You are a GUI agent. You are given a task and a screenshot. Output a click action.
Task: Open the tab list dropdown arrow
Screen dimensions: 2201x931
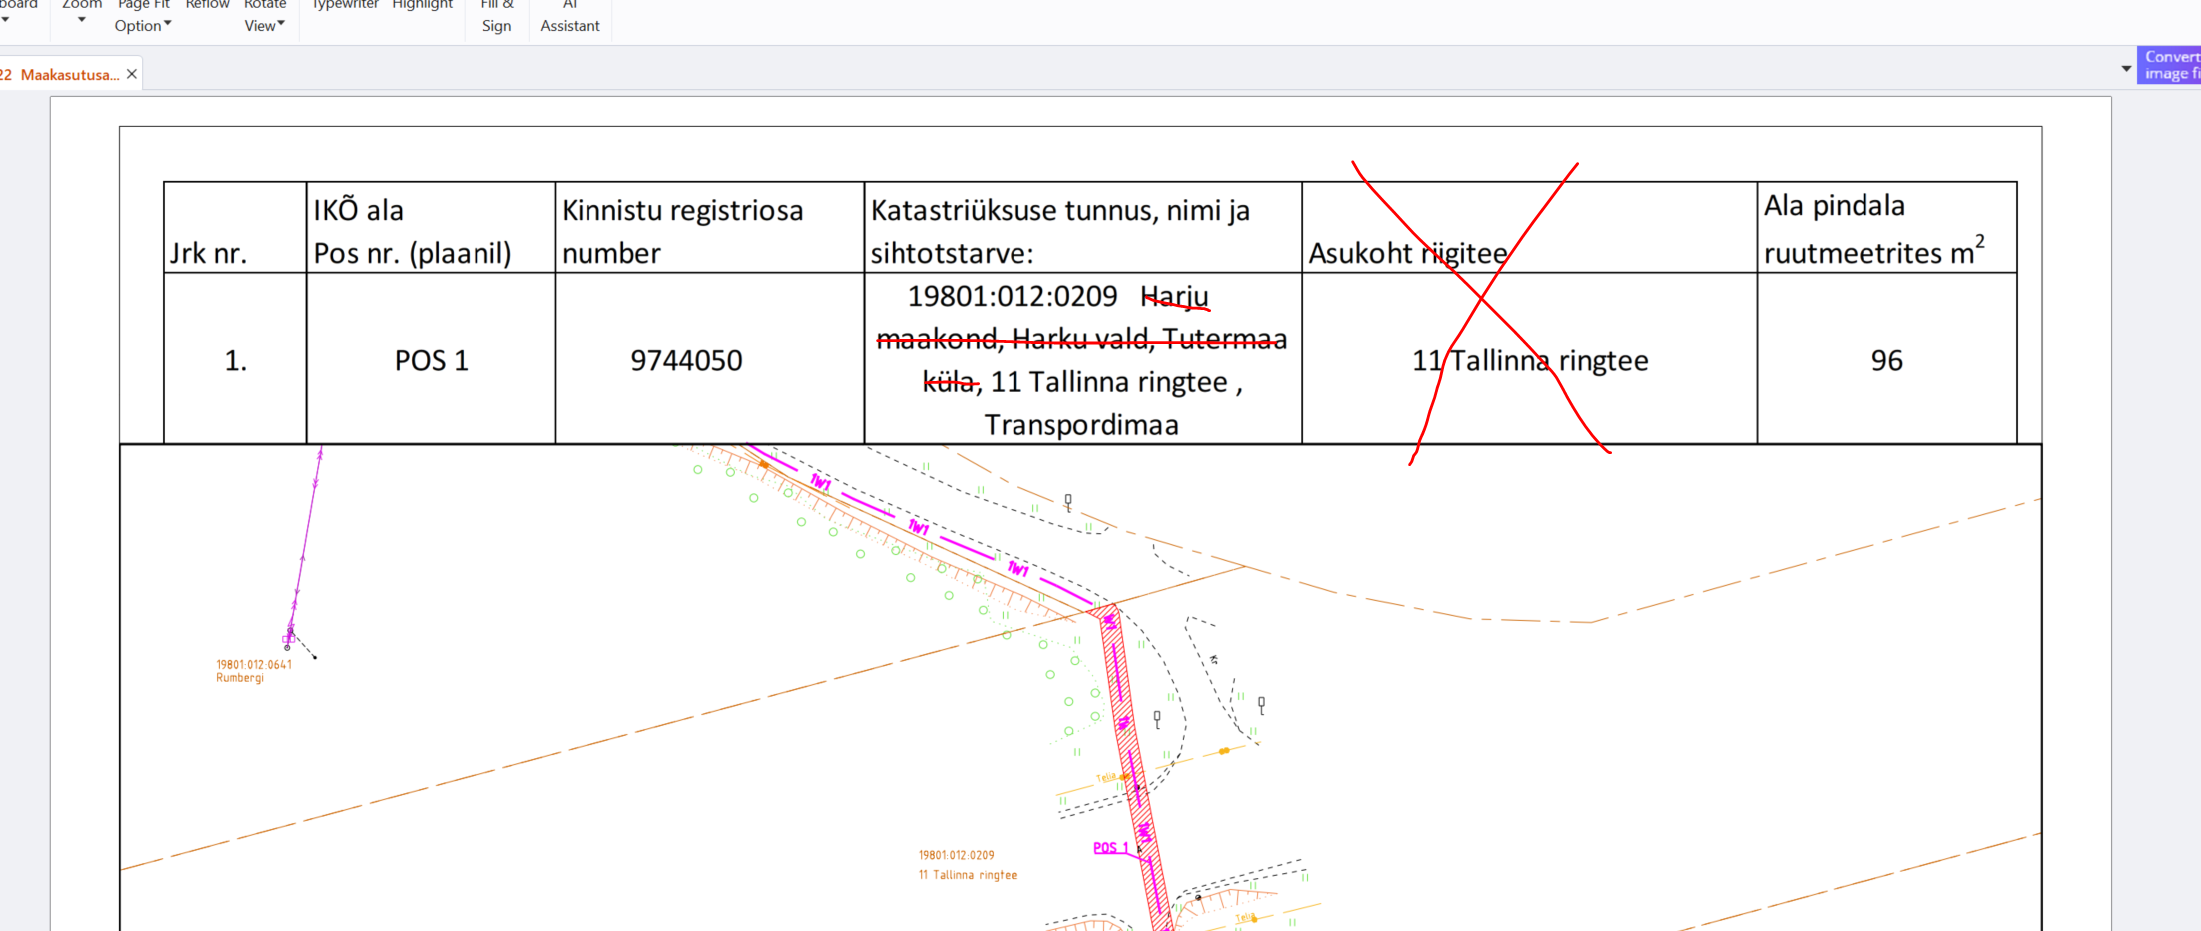[x=2126, y=68]
